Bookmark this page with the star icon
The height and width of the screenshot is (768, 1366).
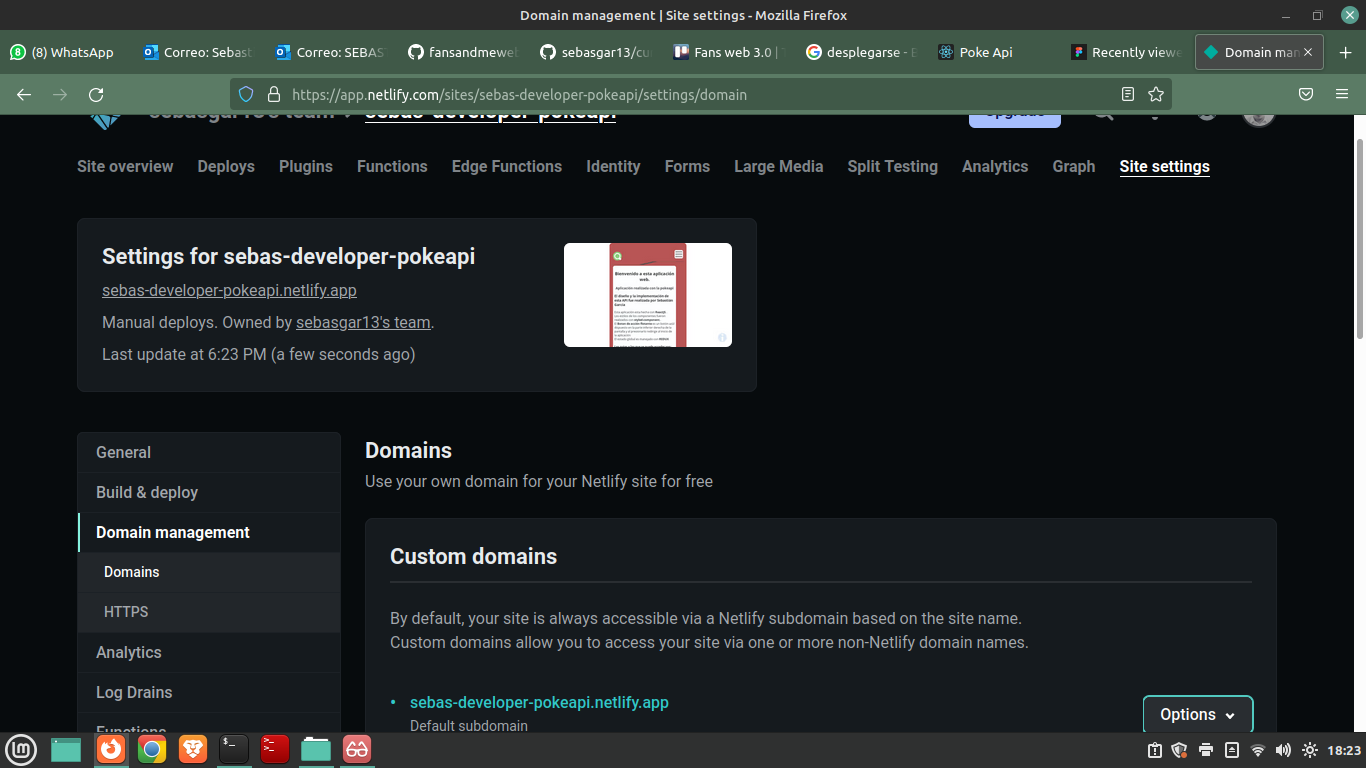1156,95
